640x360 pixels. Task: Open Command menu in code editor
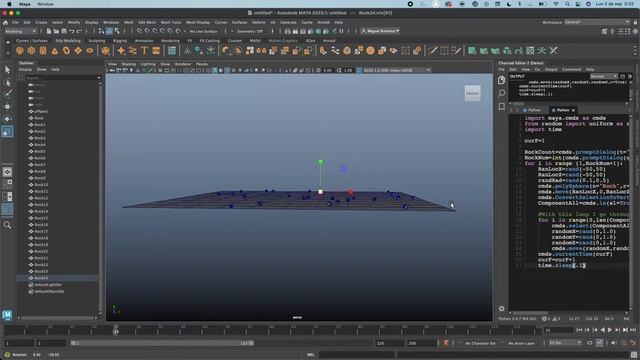(571, 69)
